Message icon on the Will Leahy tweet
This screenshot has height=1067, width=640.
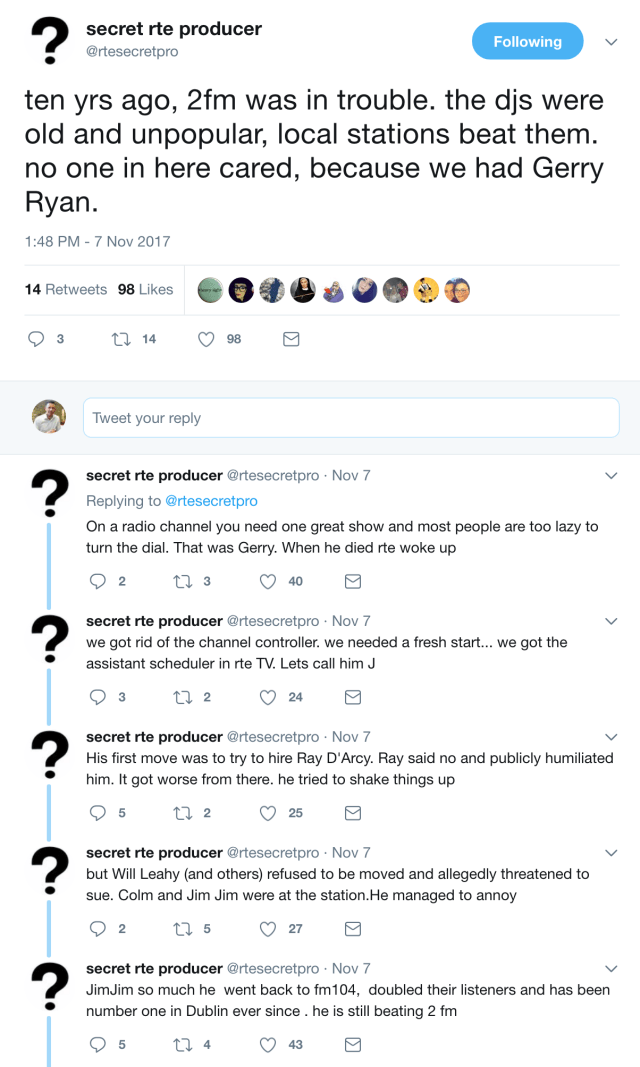pyautogui.click(x=353, y=930)
